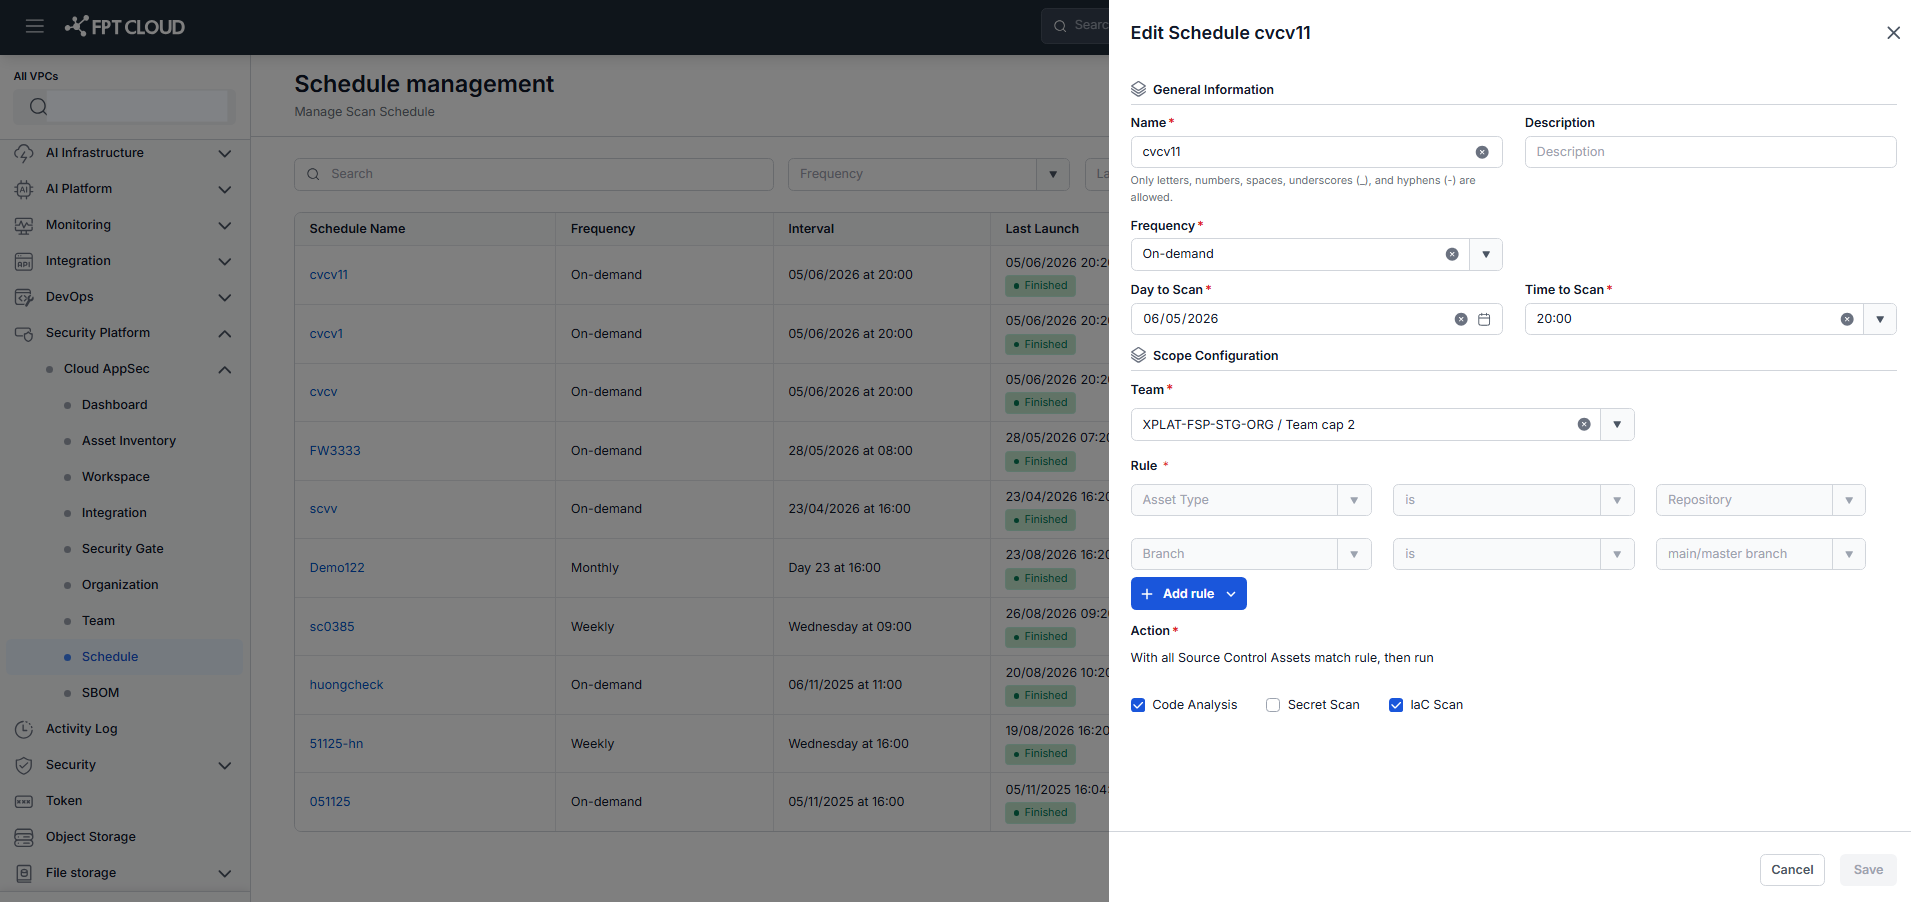Open the hamburger menu icon
Viewport: 1911px width, 902px height.
[35, 27]
